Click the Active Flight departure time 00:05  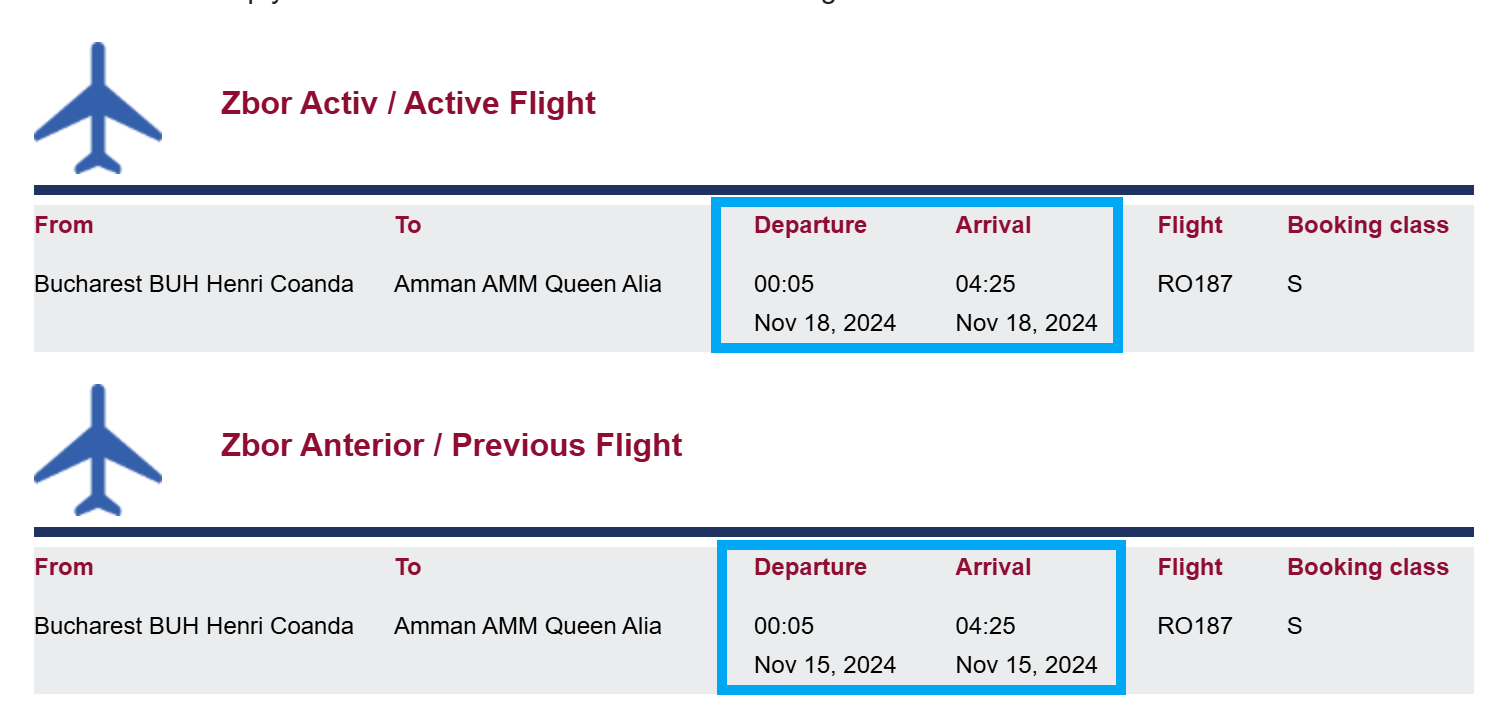[784, 284]
